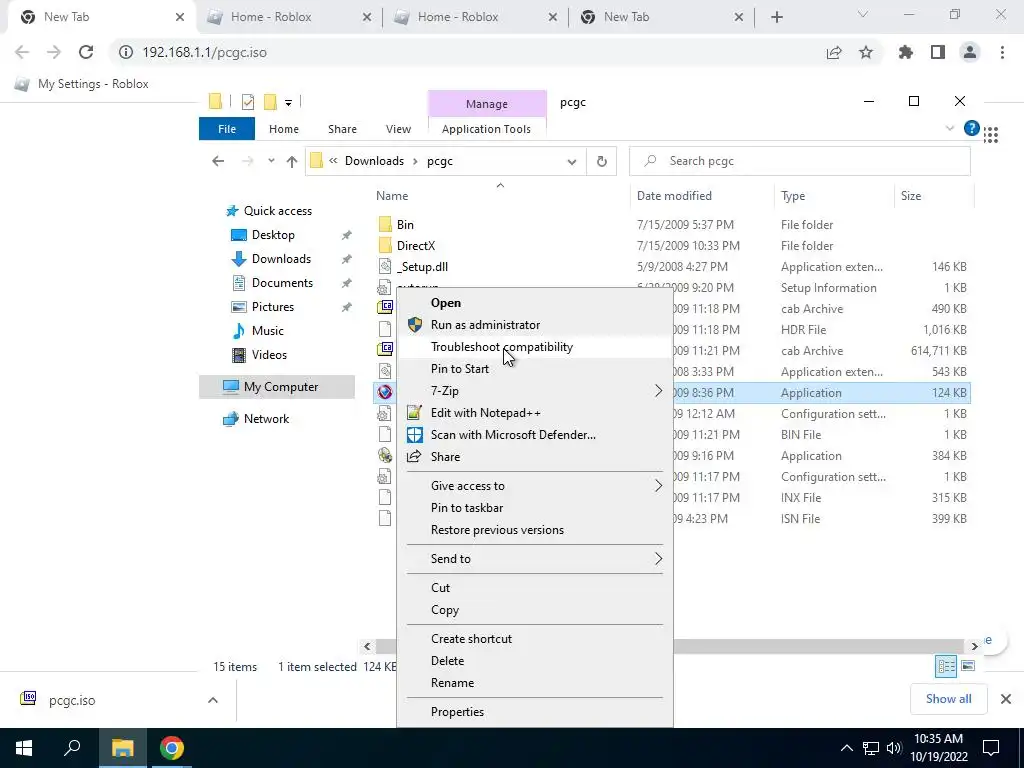Open the File ribbon tab
Screen dimensions: 1024x768
coord(227,129)
